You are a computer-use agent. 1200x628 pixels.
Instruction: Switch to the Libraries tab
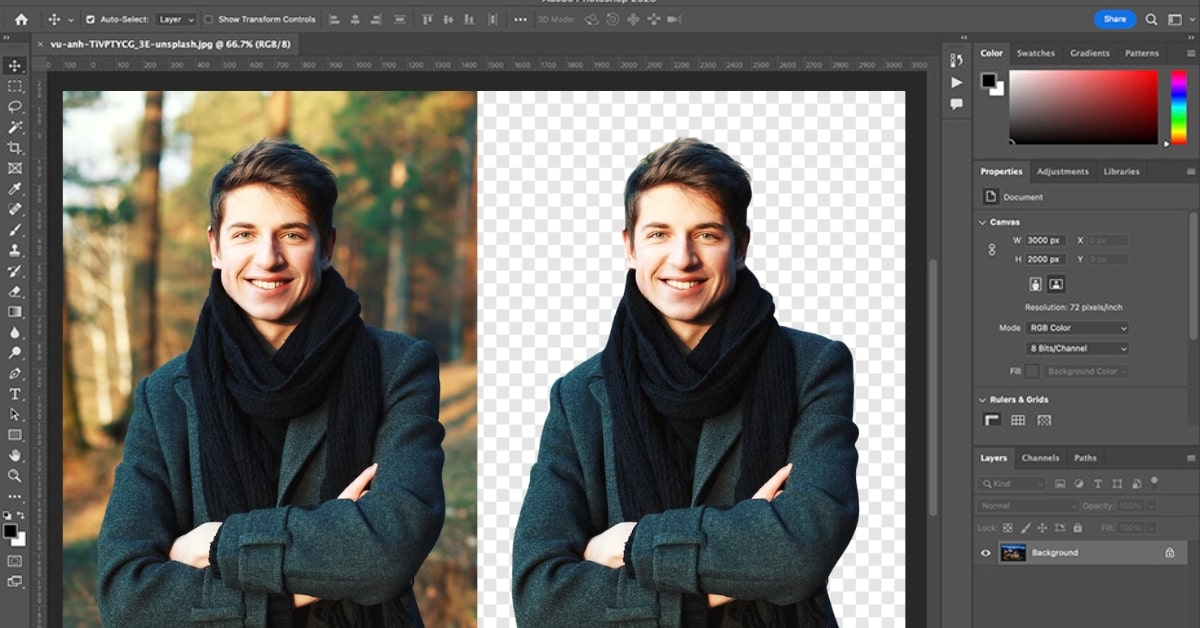[1121, 172]
